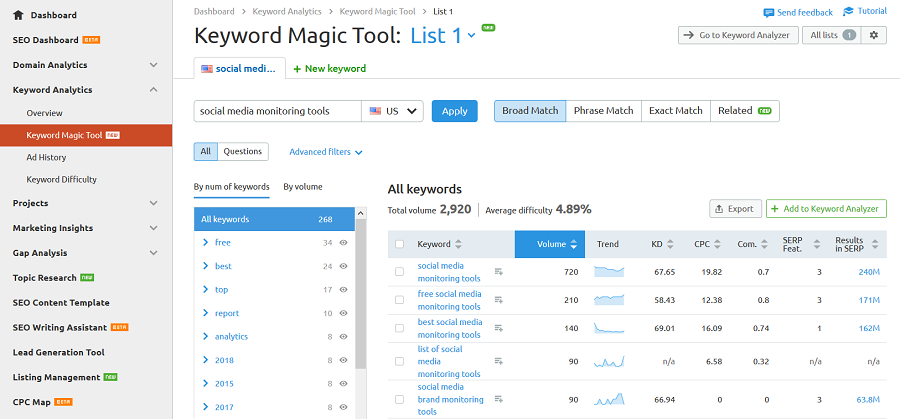Expand Advanced filters
Viewport: 900px width, 419px height.
326,152
